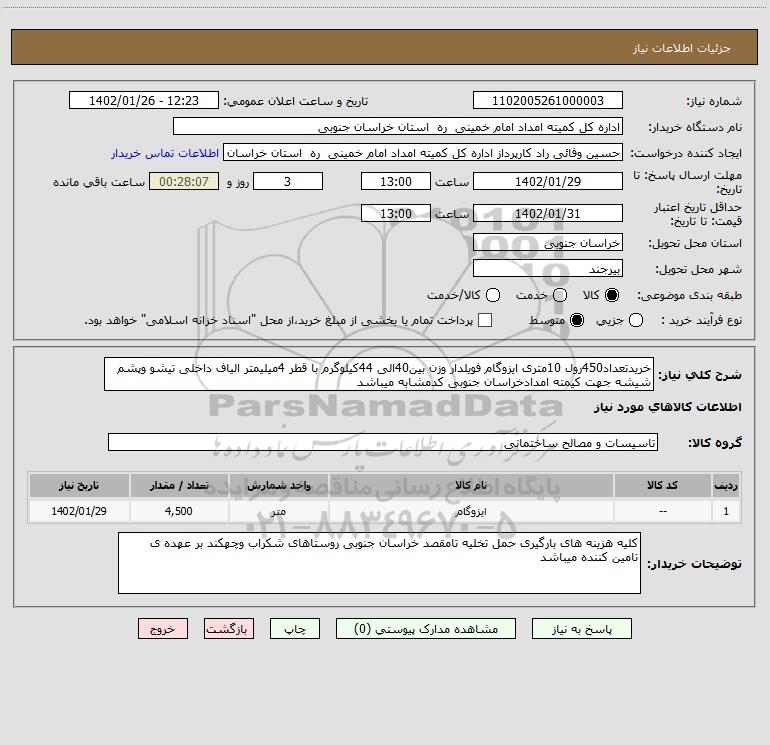Image resolution: width=770 pixels, height=745 pixels.
Task: Click row number 1 cell
Action: pos(726,511)
